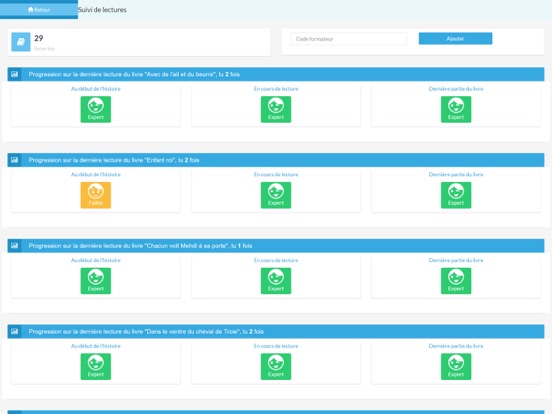Screen dimensions: 552x414
Task: Click 'En cours de lecture' label for 'Chacun voit Mehdi'
Action: pyautogui.click(x=276, y=260)
